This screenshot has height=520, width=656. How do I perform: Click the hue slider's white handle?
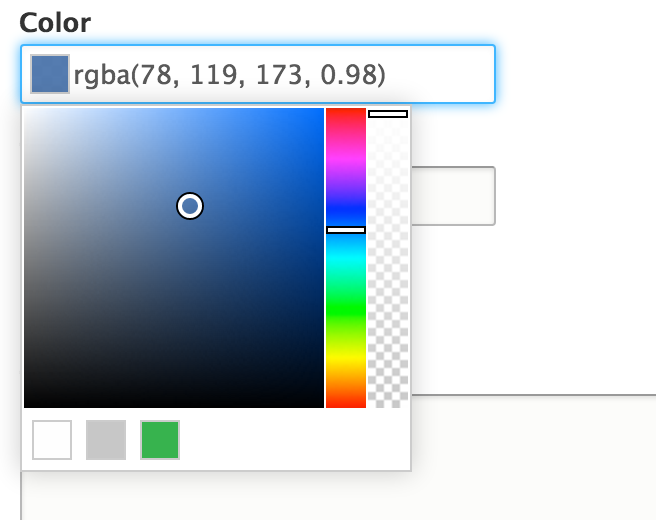[x=346, y=230]
